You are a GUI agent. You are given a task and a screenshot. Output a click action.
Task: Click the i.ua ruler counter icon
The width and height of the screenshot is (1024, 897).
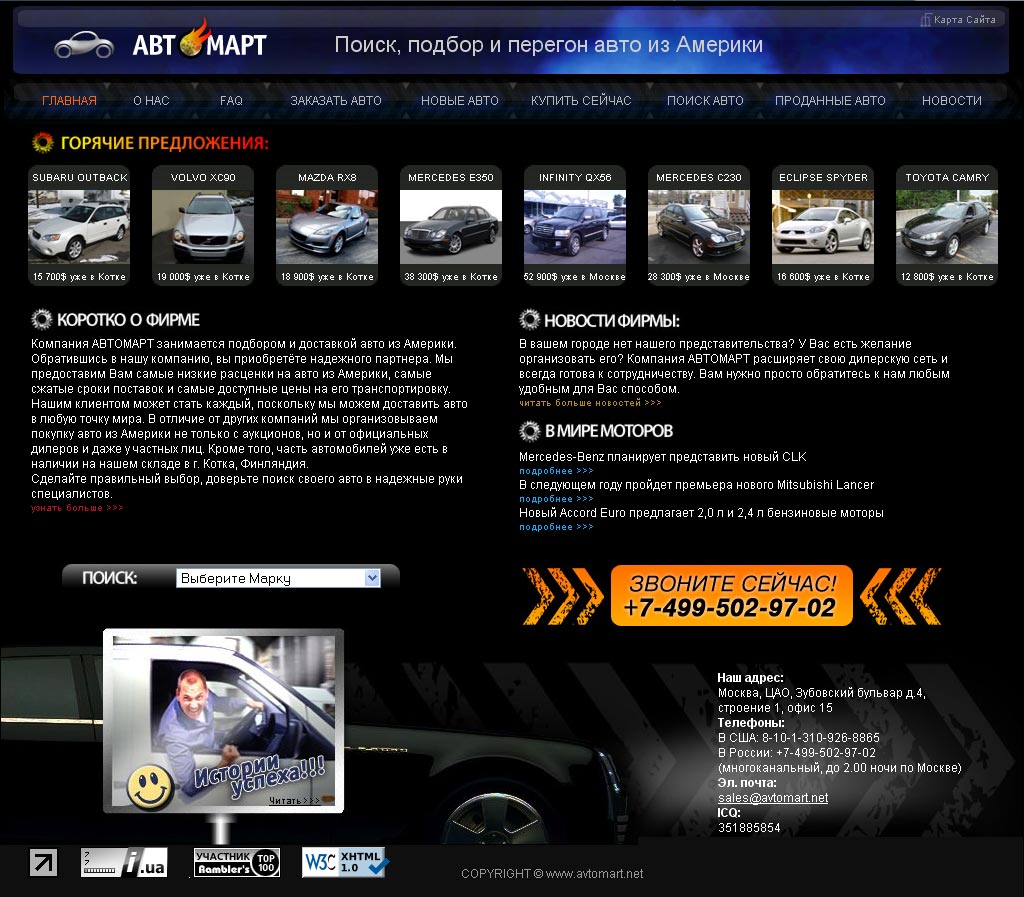pos(125,864)
